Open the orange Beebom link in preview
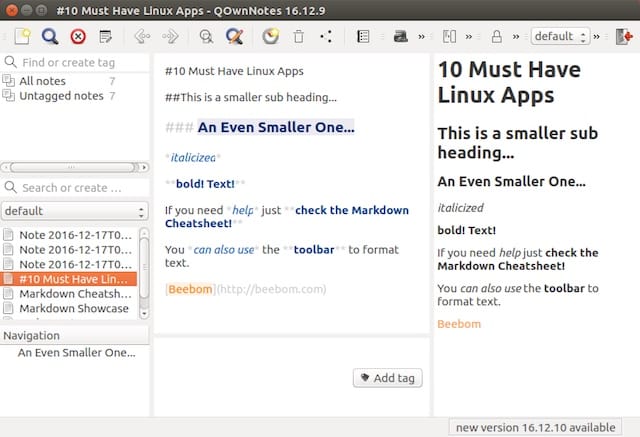The height and width of the screenshot is (437, 640). (459, 324)
